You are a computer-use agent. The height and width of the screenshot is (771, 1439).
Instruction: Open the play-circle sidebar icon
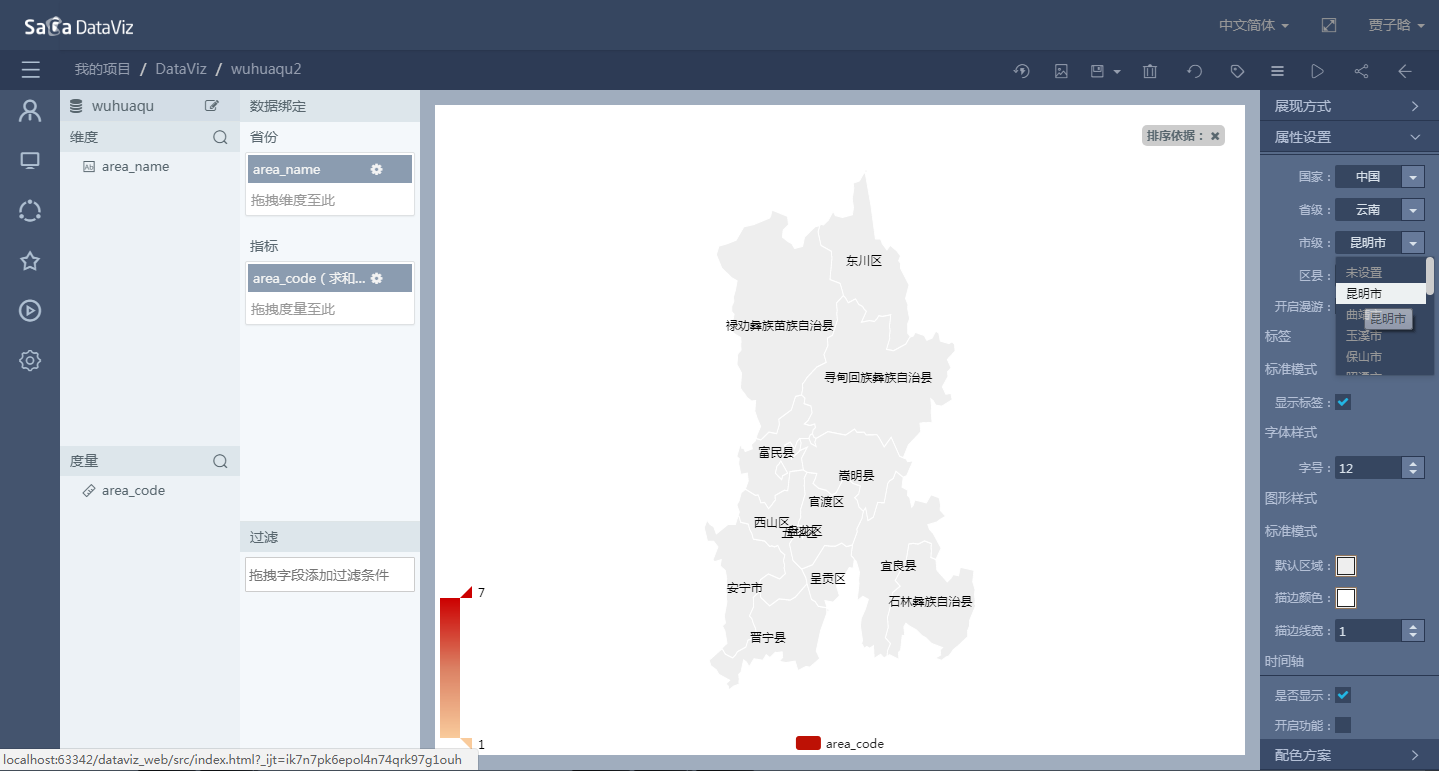[30, 311]
